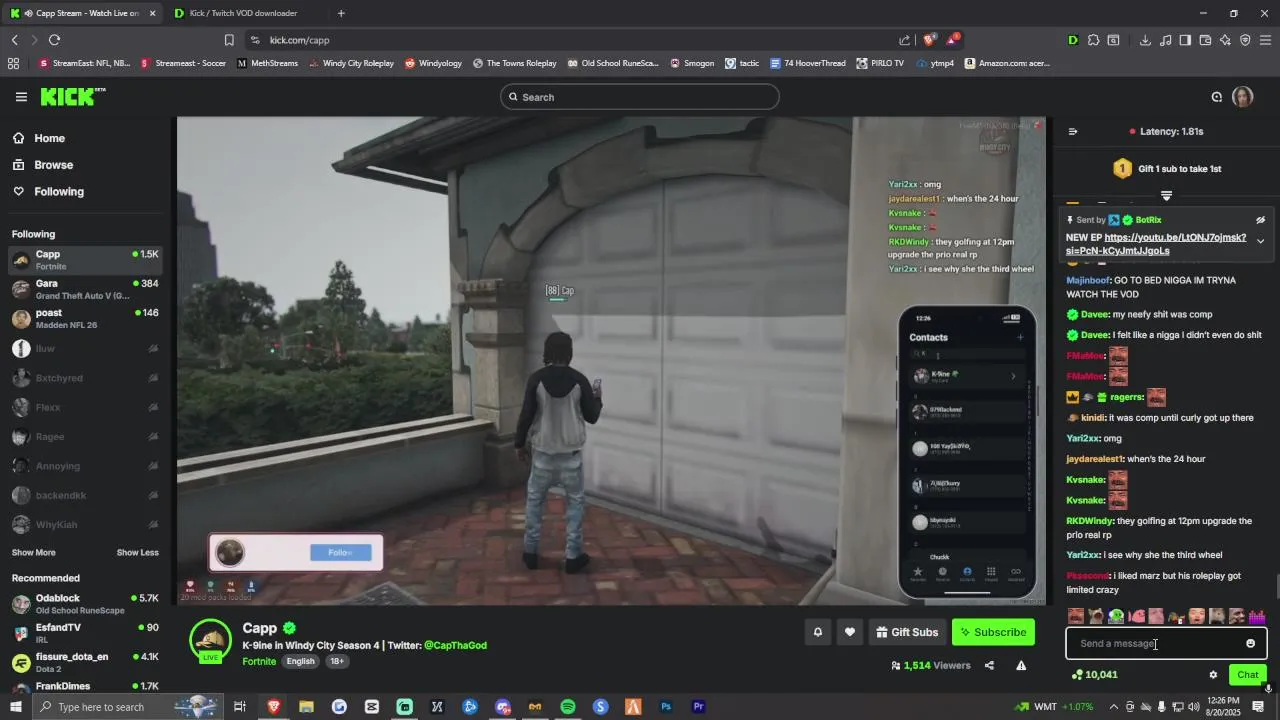Image resolution: width=1280 pixels, height=720 pixels.
Task: Click the 10,041 channel points balance
Action: click(1094, 675)
